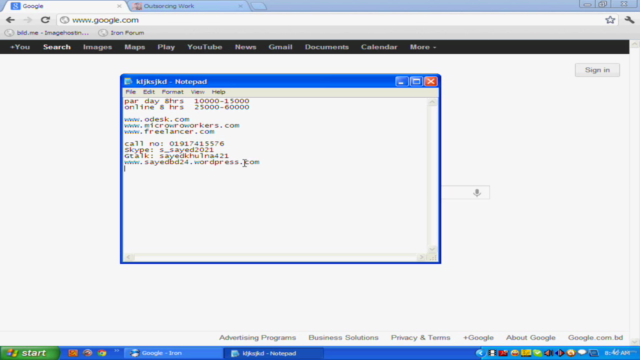Open Maps in Google bar
Image resolution: width=640 pixels, height=360 pixels.
(x=135, y=47)
